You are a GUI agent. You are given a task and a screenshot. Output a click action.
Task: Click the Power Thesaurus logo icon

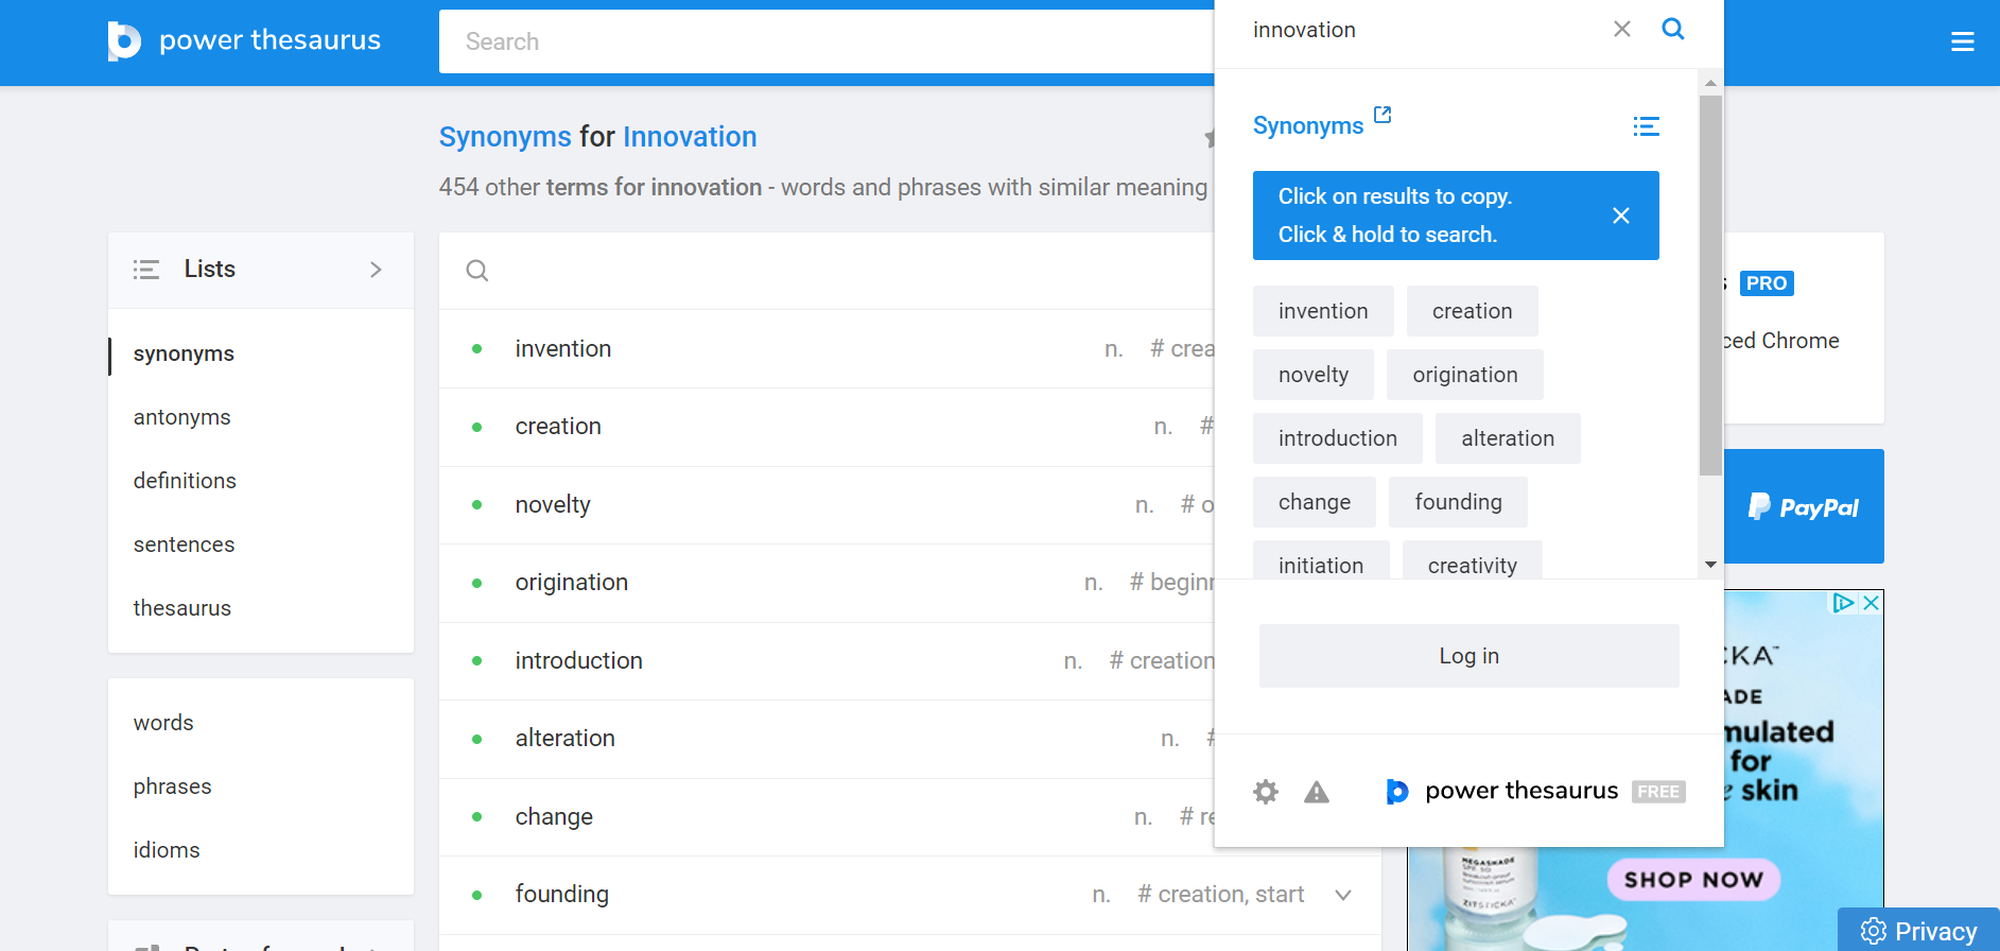pyautogui.click(x=124, y=41)
